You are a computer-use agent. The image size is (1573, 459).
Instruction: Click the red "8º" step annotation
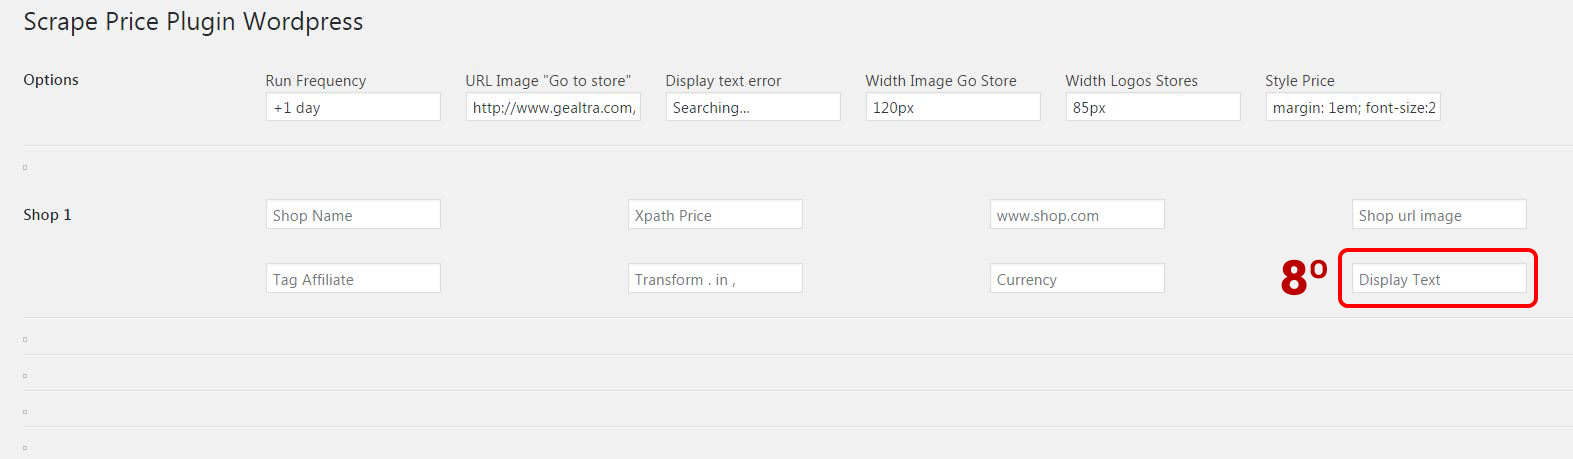click(x=1303, y=278)
